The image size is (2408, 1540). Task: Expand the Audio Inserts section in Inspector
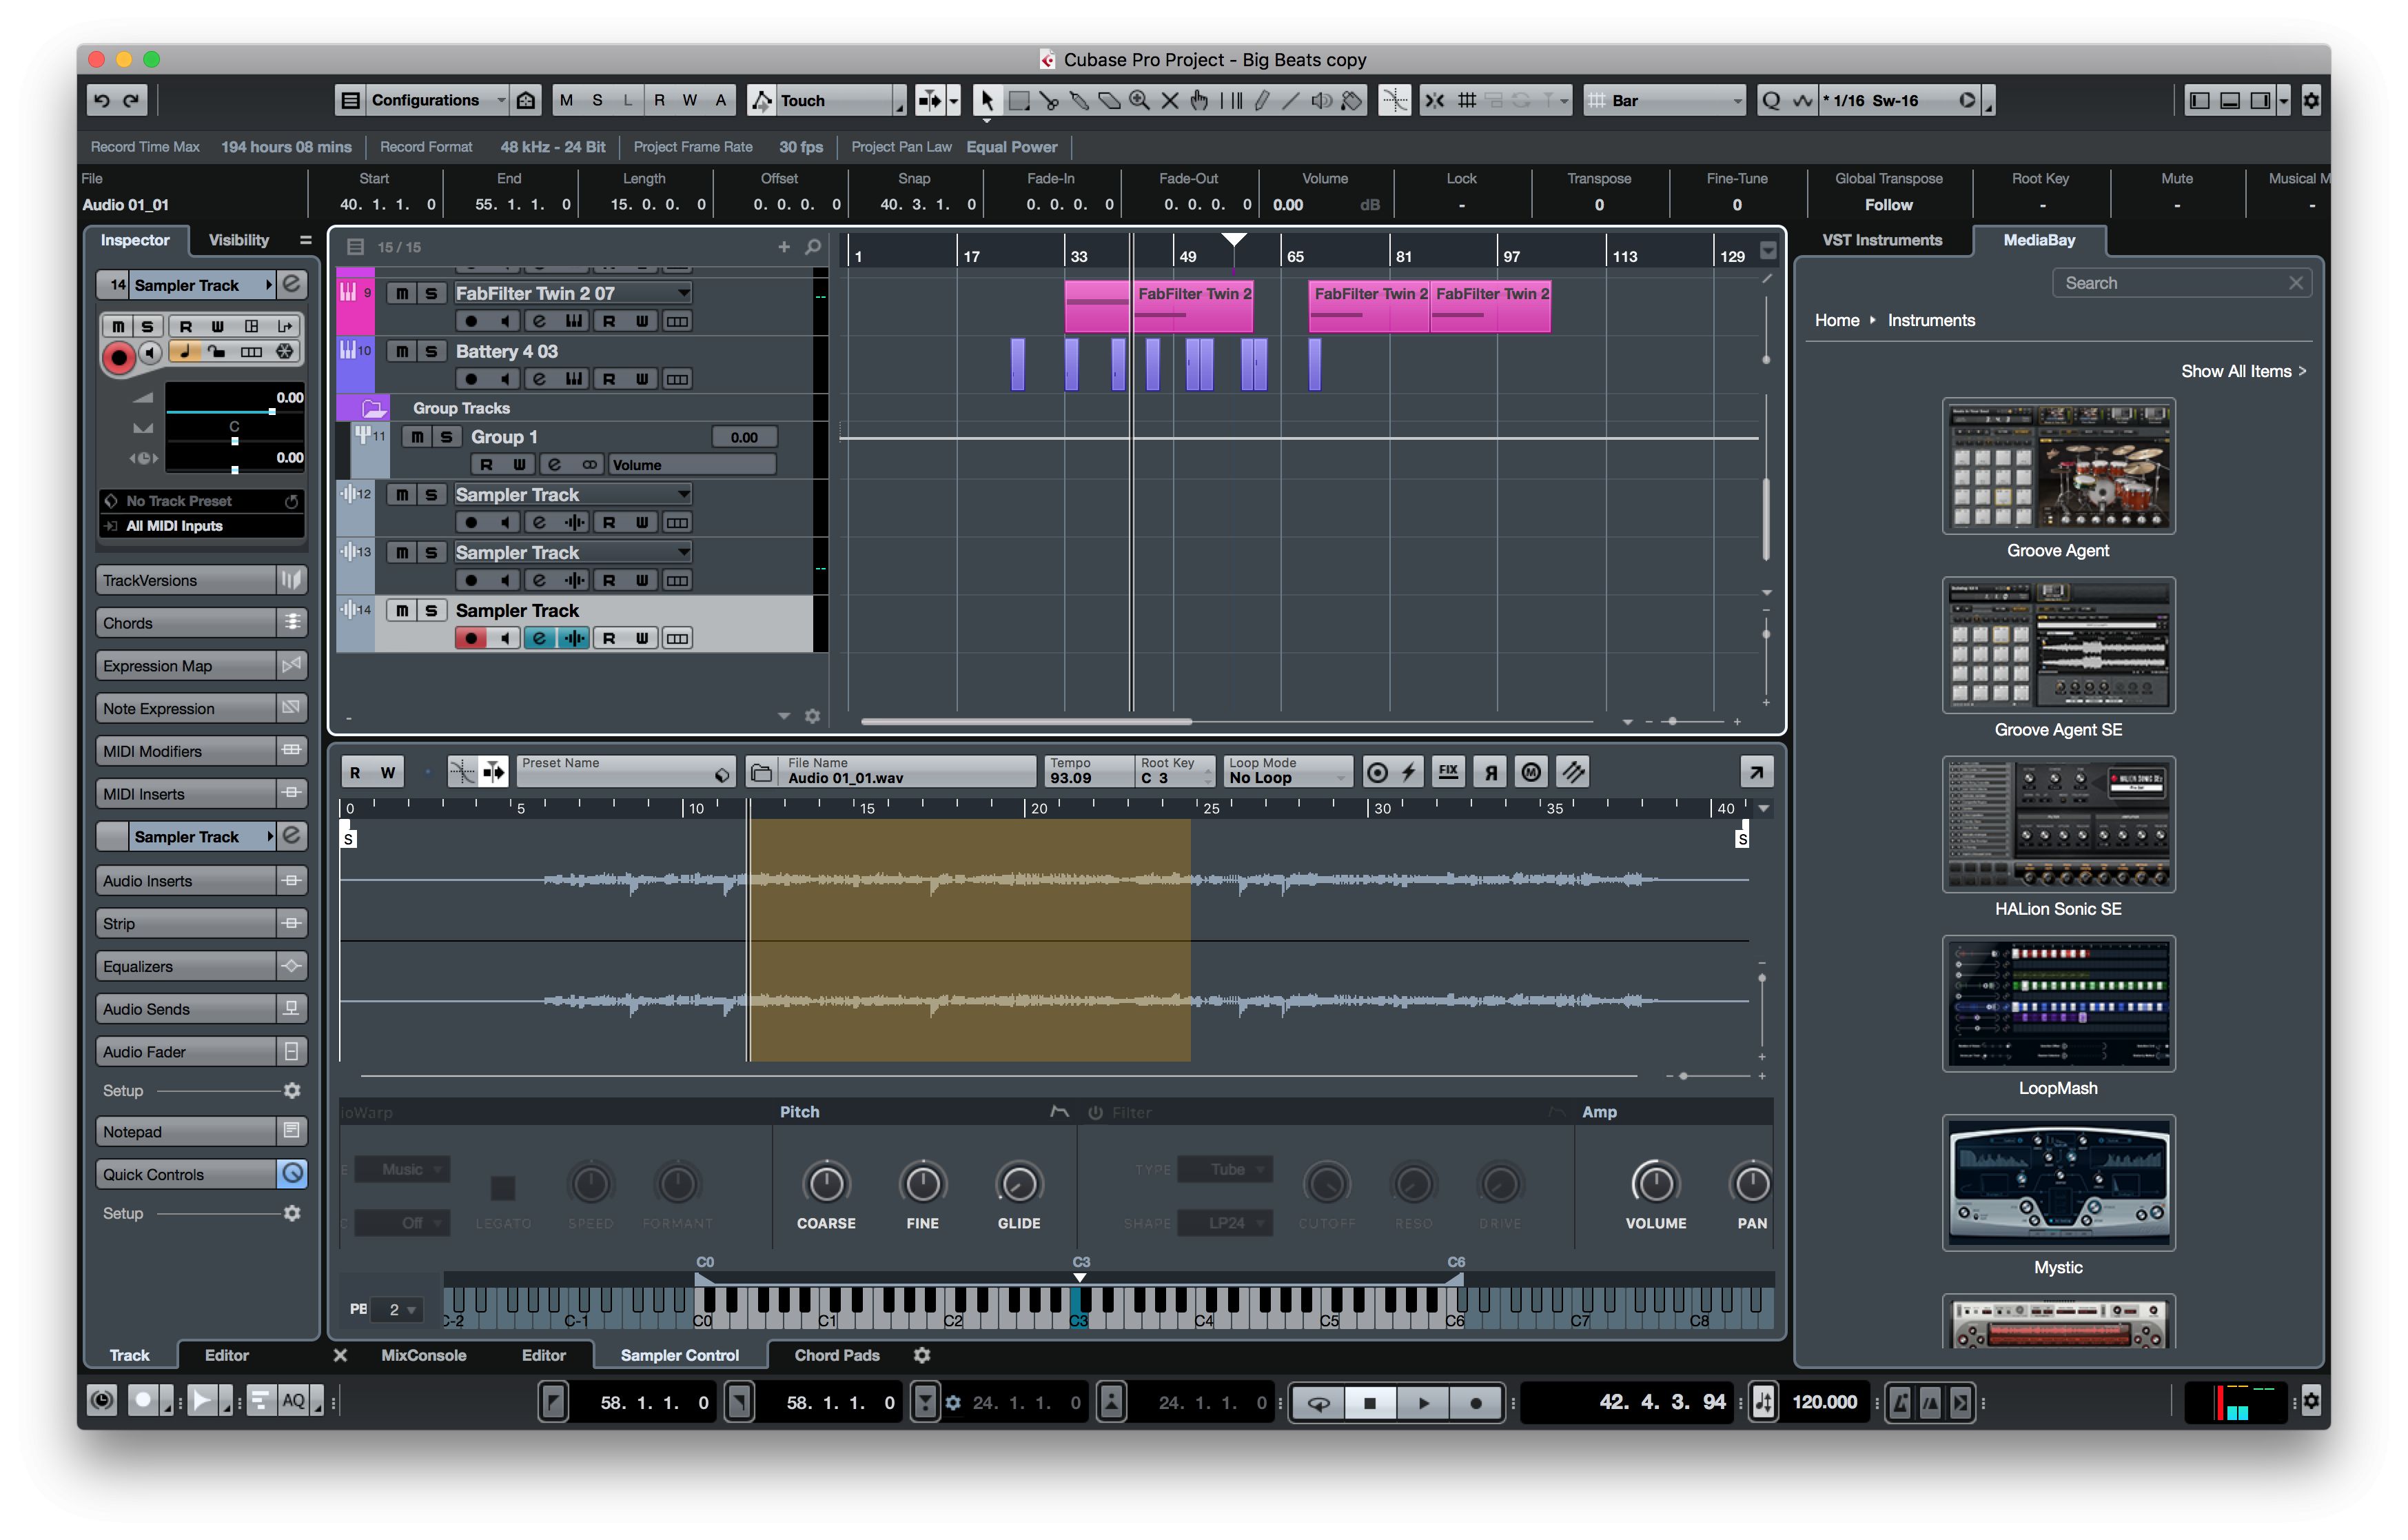(176, 878)
